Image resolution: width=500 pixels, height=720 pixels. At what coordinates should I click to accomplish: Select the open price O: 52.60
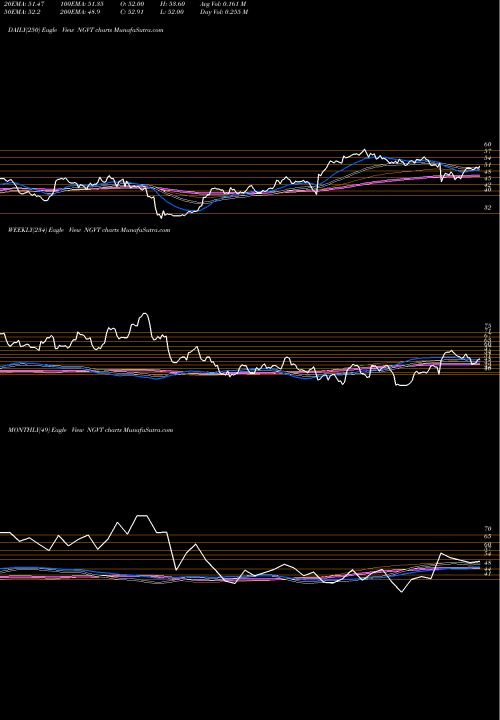(132, 4)
